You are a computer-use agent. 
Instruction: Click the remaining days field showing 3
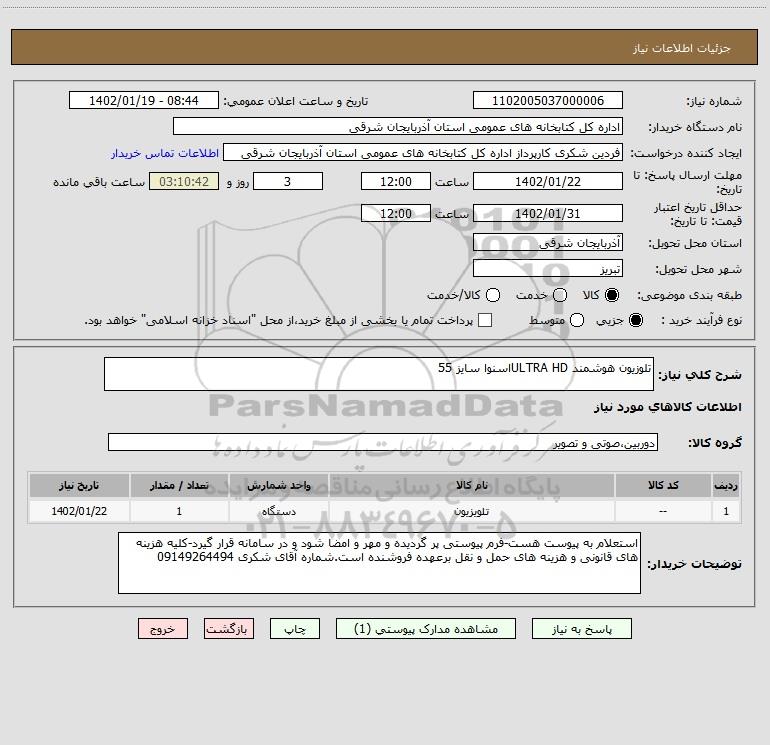pyautogui.click(x=288, y=181)
